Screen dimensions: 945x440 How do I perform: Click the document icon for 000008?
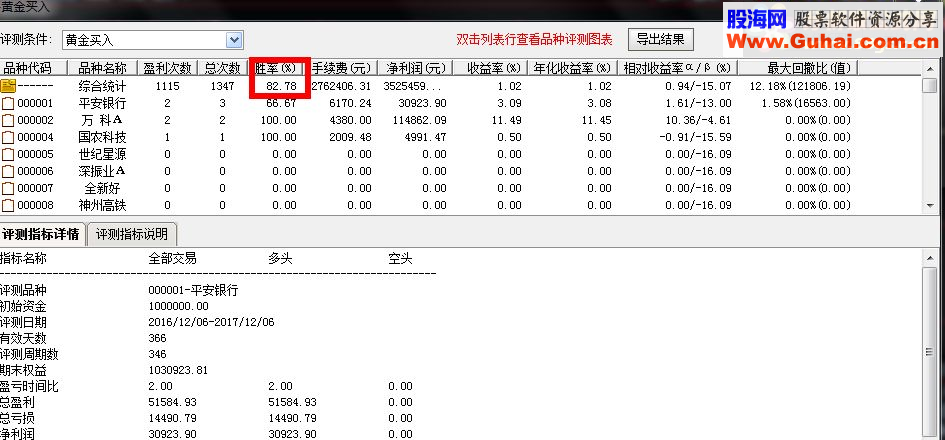tap(8, 205)
